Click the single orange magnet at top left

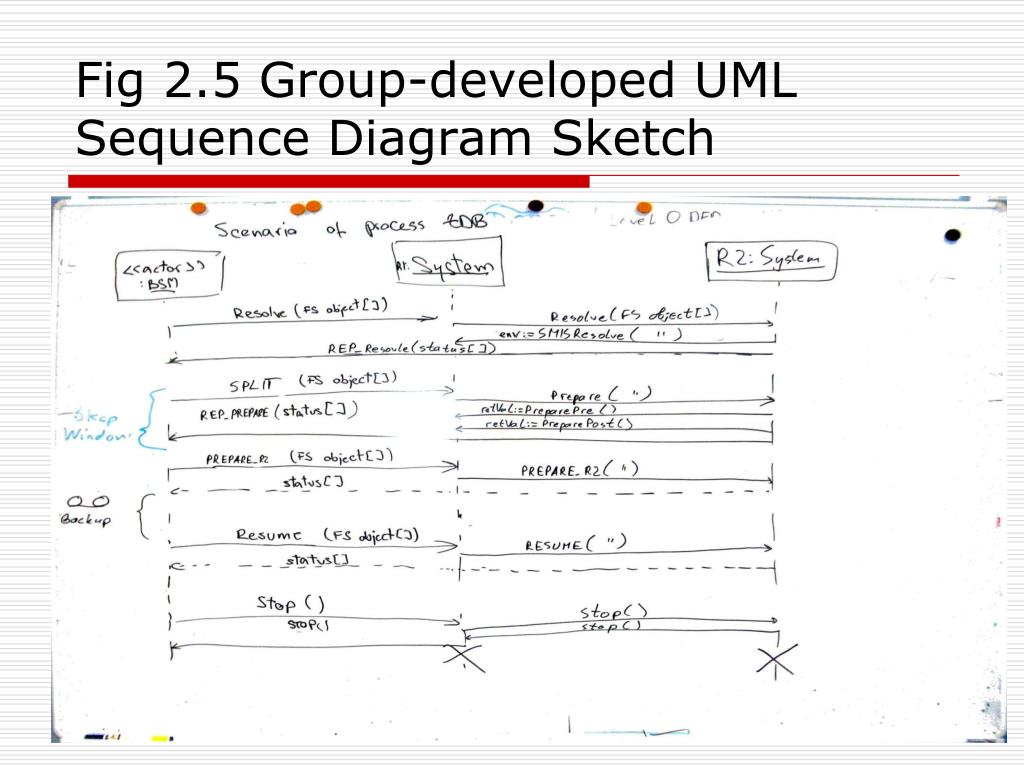[199, 208]
